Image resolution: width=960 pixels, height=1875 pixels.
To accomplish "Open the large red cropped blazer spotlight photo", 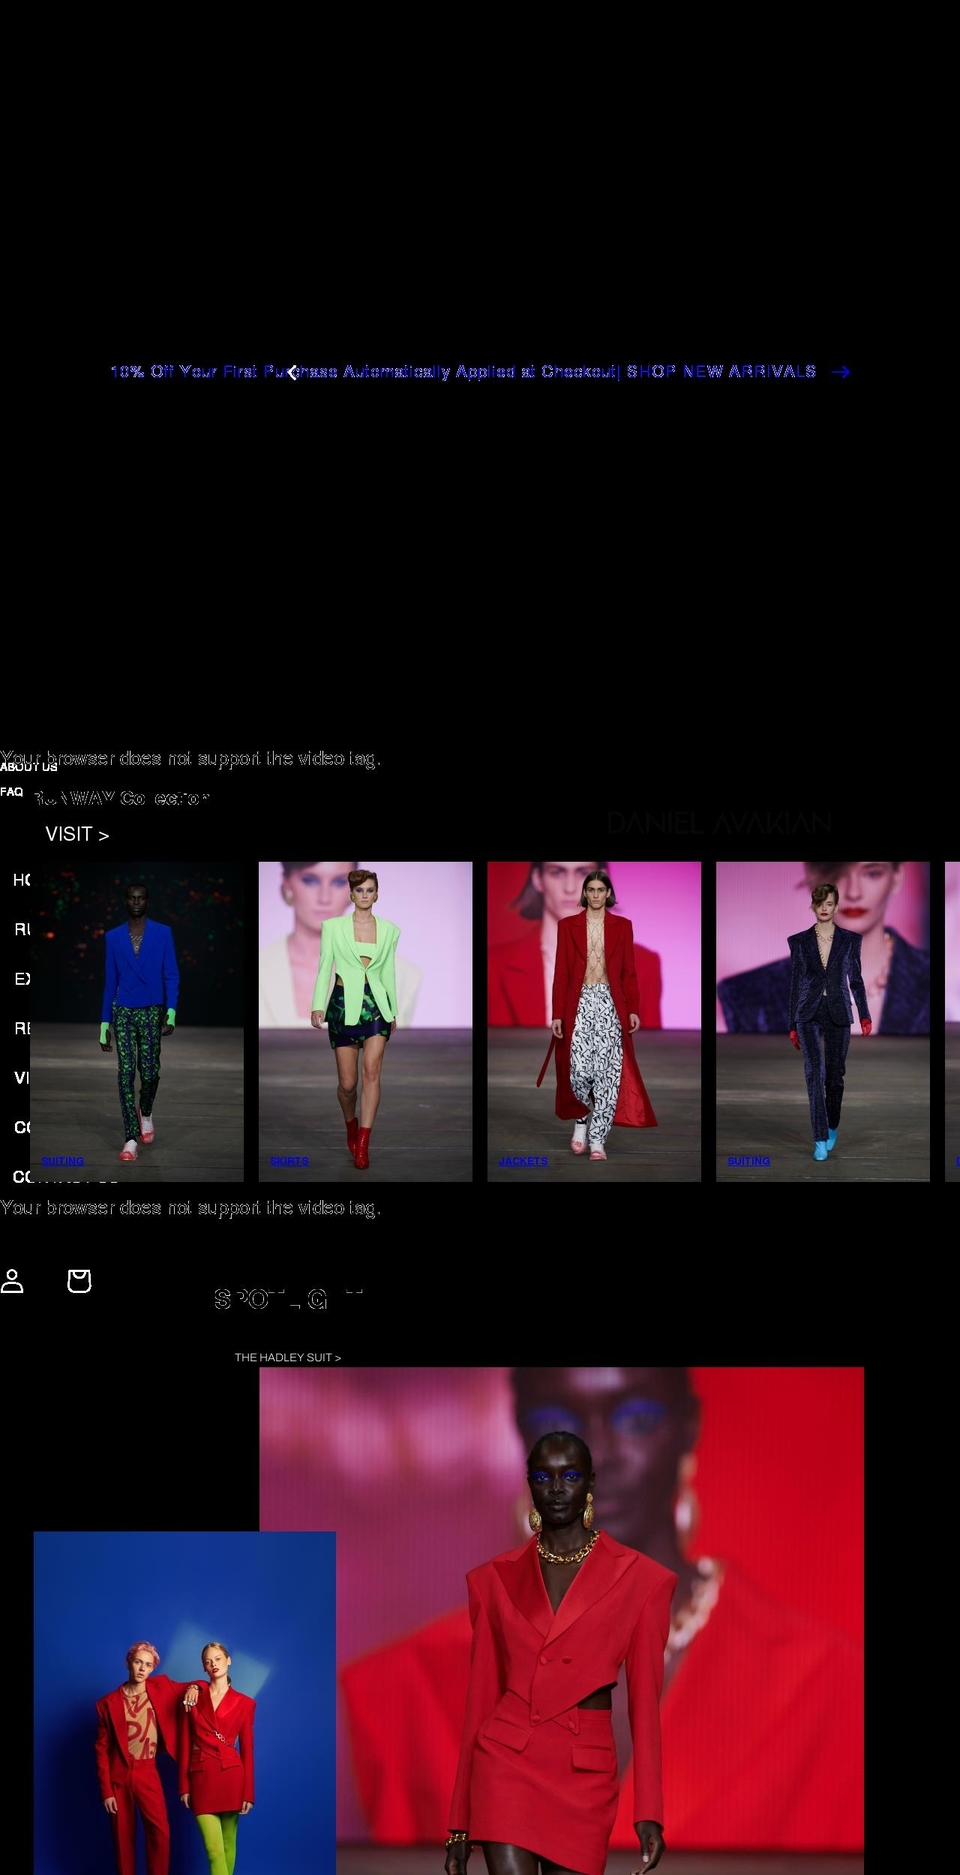I will 561,1620.
